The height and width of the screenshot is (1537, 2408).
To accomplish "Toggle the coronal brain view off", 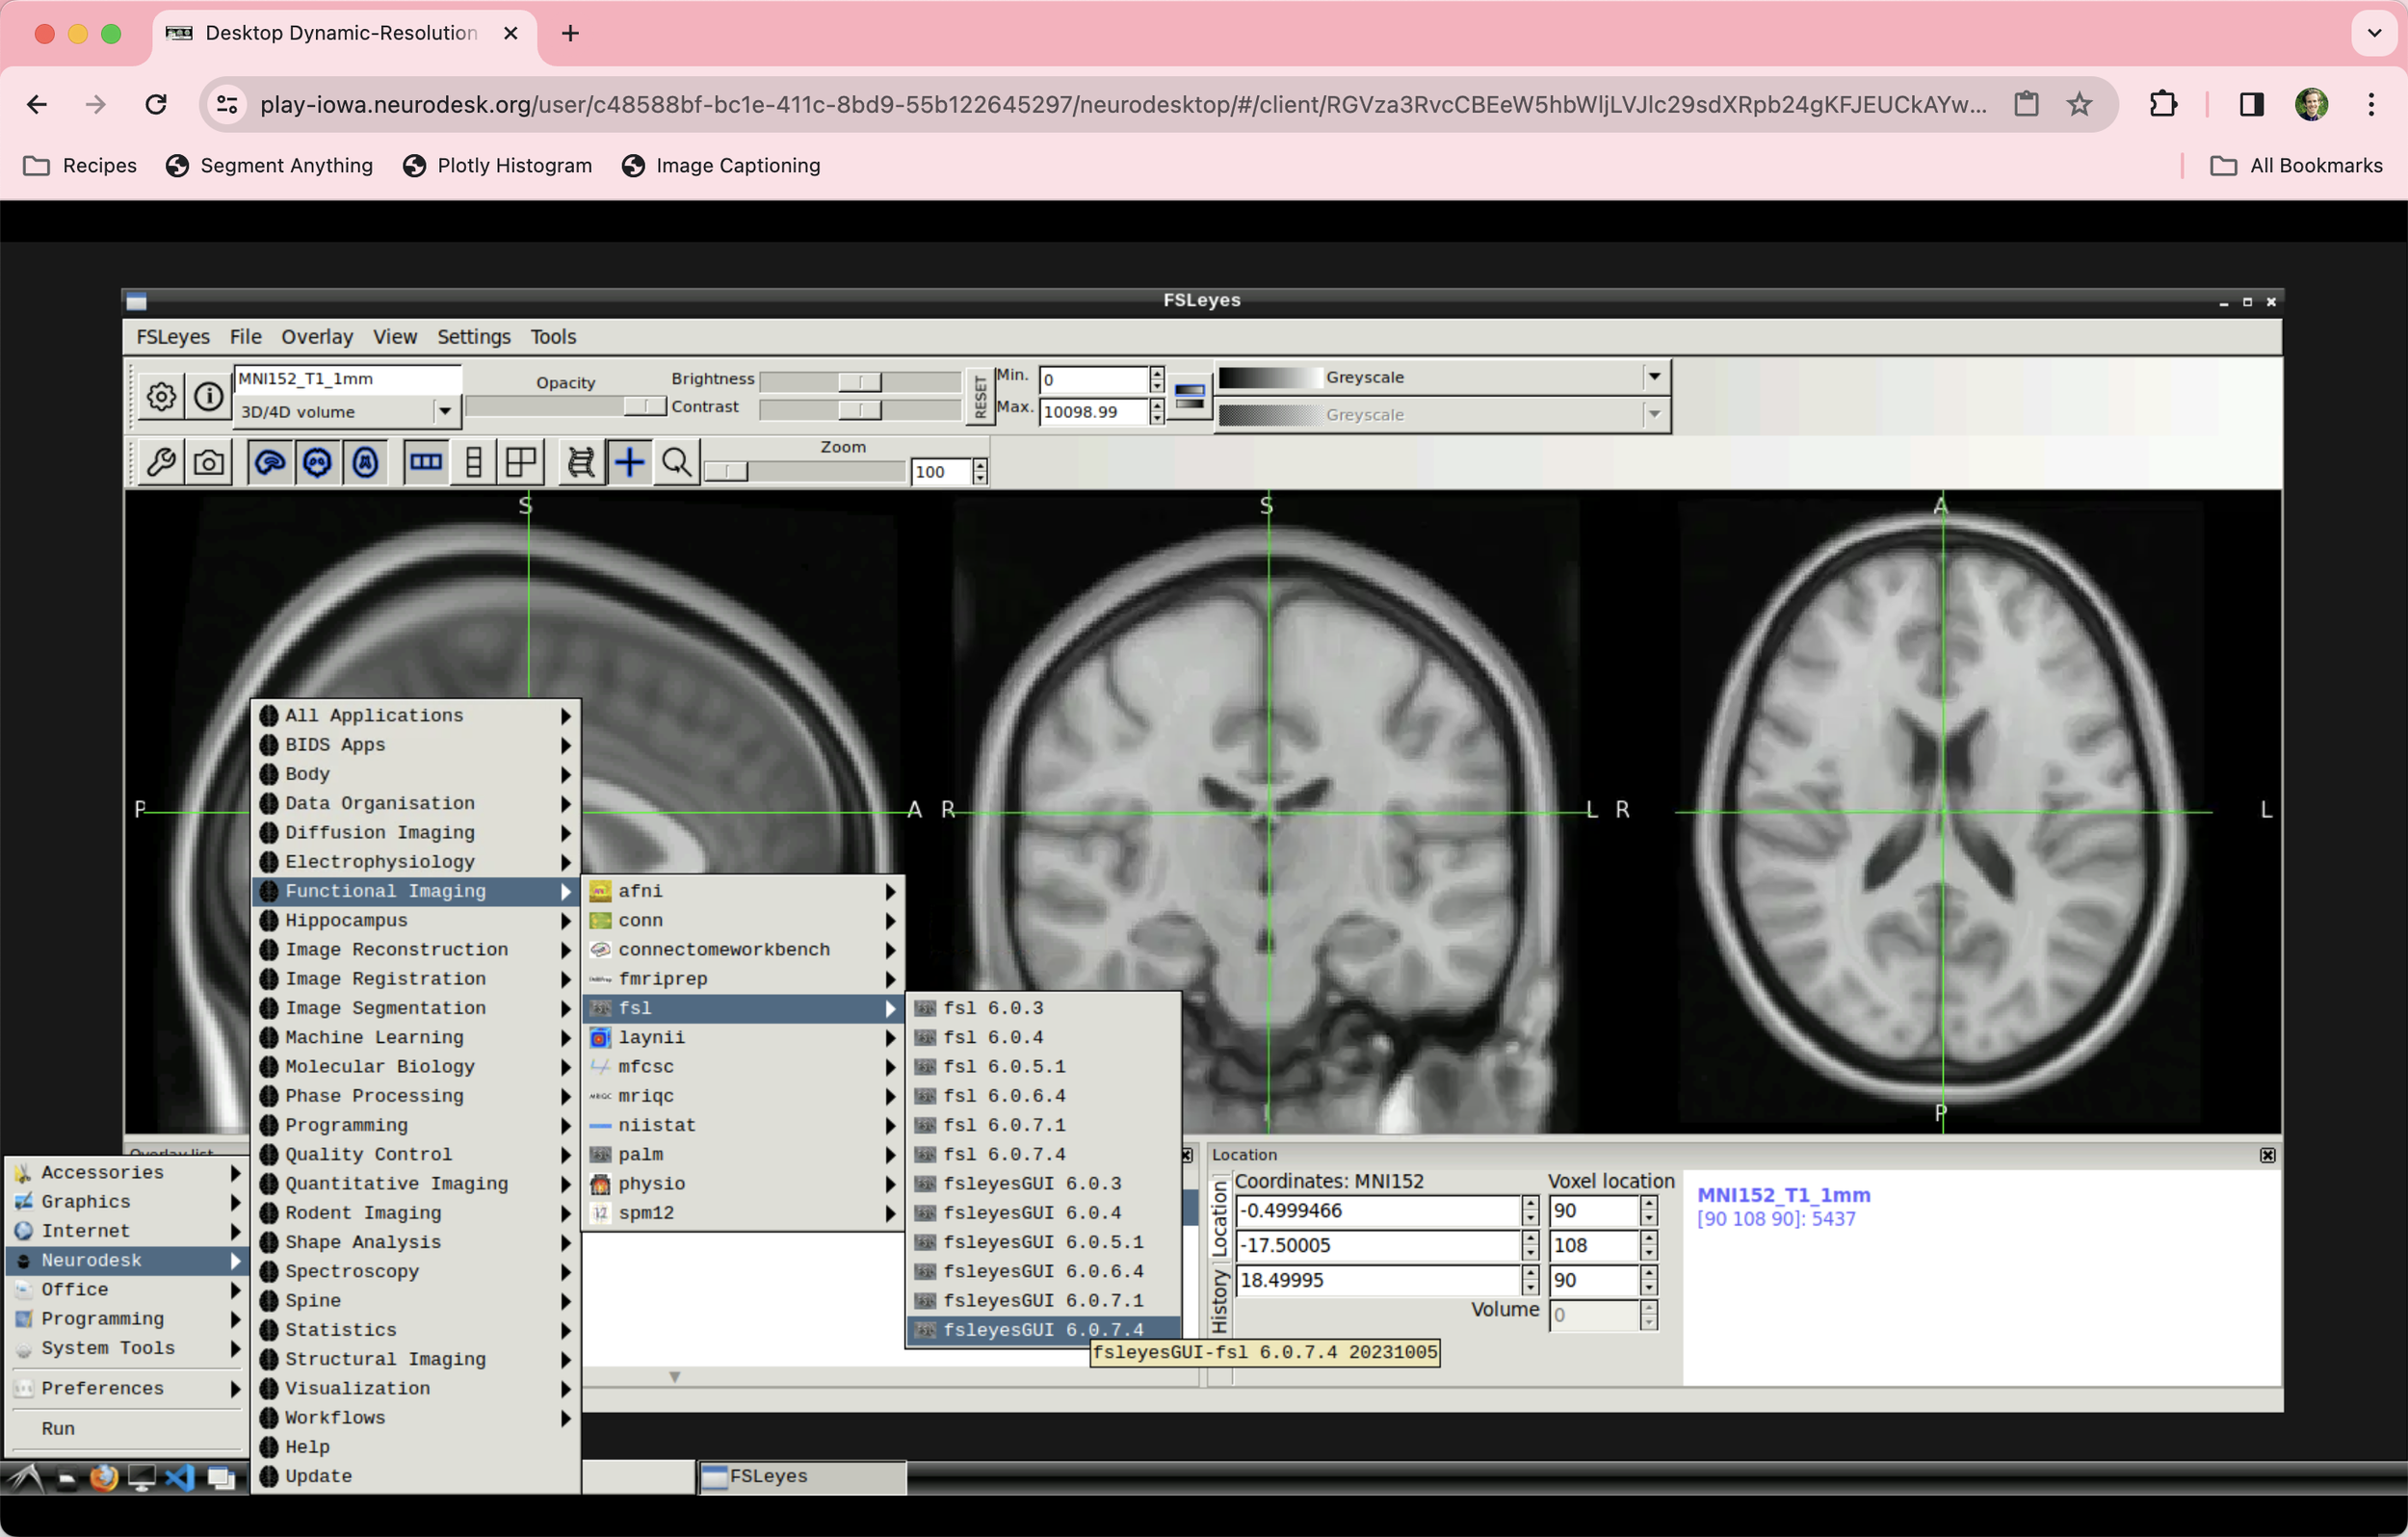I will [318, 463].
